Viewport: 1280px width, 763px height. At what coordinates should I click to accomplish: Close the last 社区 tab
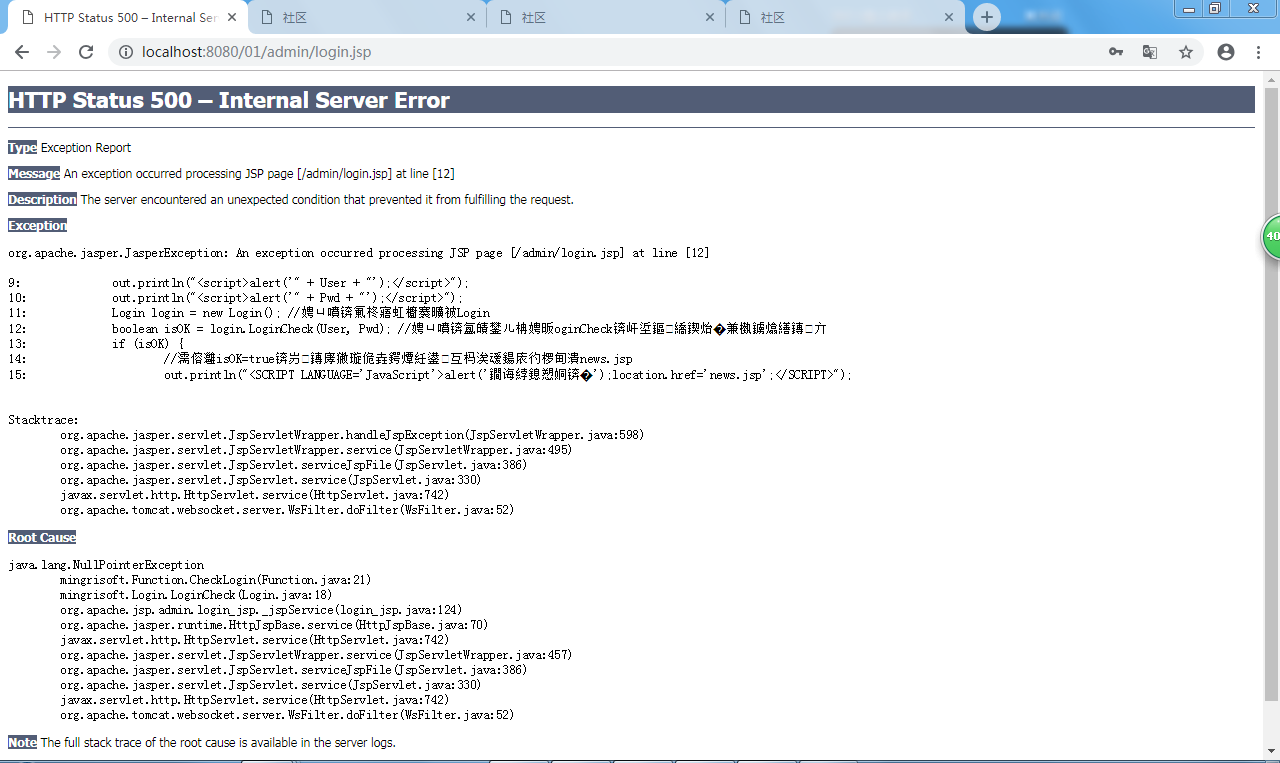950,17
